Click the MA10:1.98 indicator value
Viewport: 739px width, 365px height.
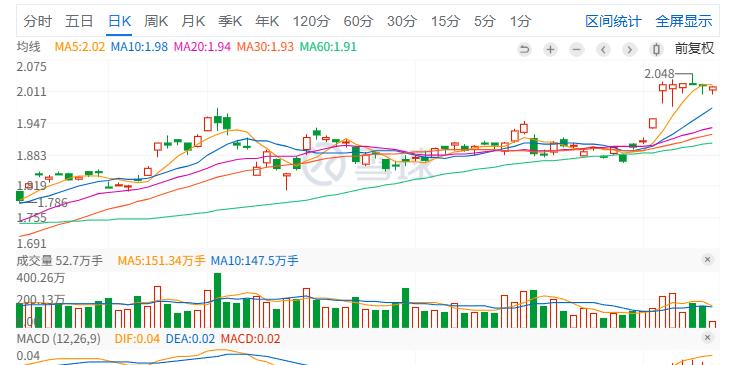coord(139,47)
